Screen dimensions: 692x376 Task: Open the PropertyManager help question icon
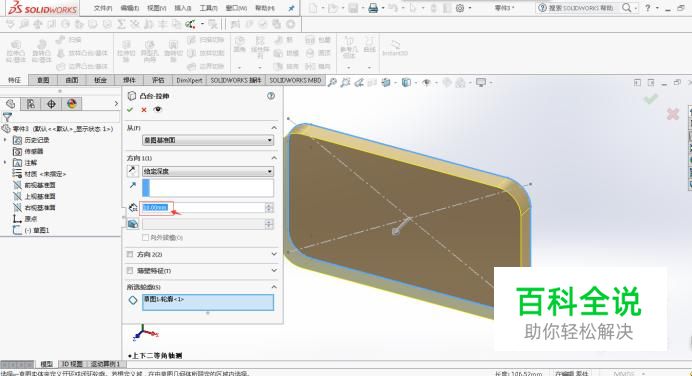tap(271, 96)
